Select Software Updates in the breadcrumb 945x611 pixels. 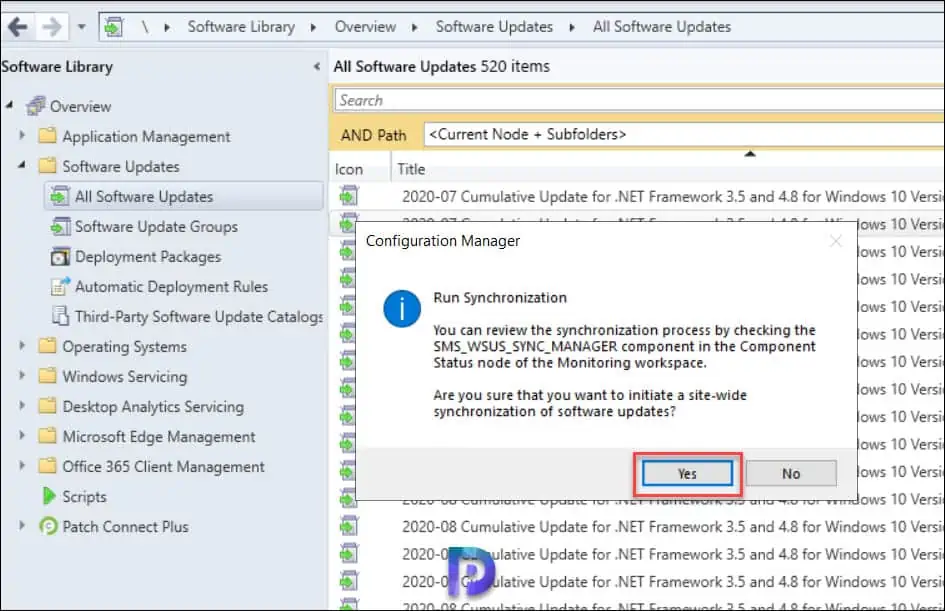(x=494, y=27)
